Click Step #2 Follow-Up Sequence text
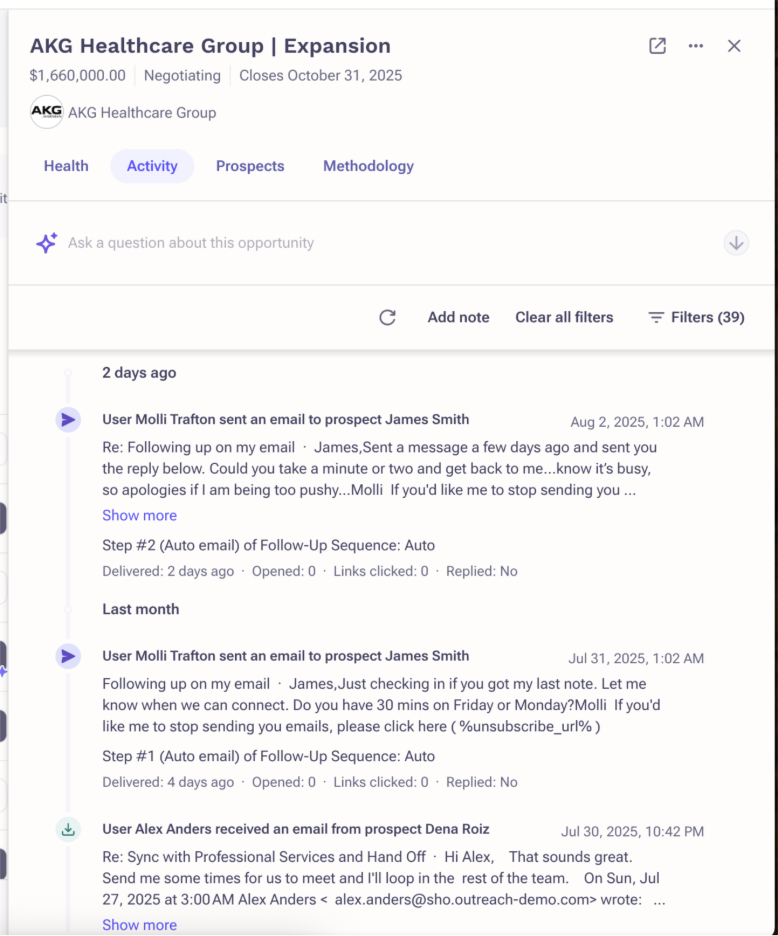The width and height of the screenshot is (778, 936). click(269, 546)
